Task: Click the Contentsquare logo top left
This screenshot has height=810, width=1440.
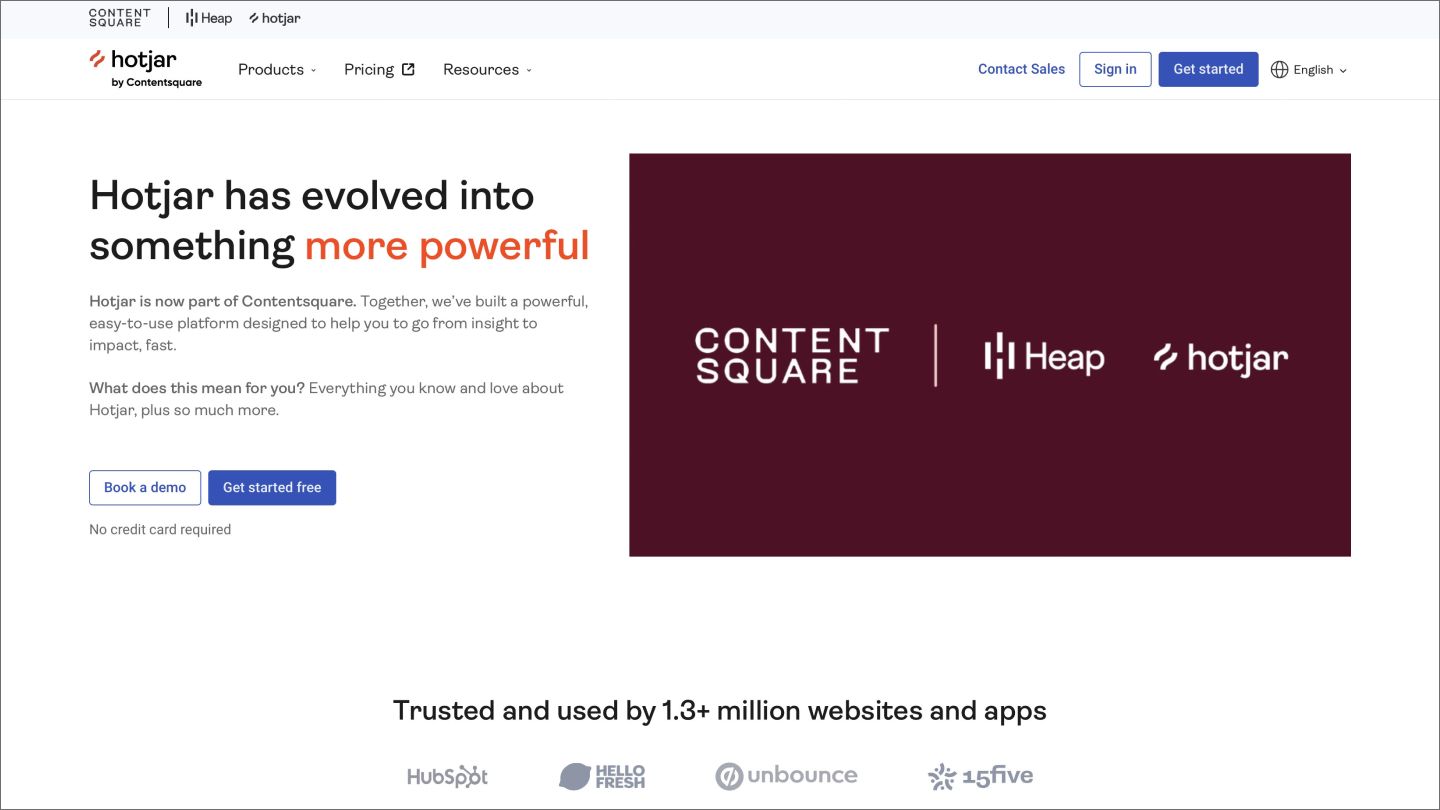Action: coord(119,17)
